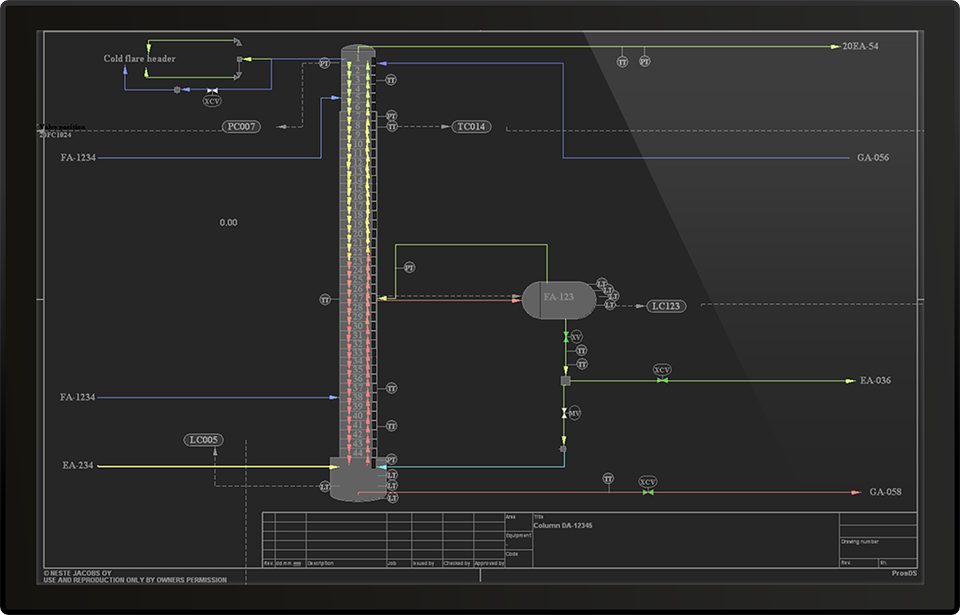Select the XV valve under vessel FA-123
960x615 pixels.
(x=566, y=337)
